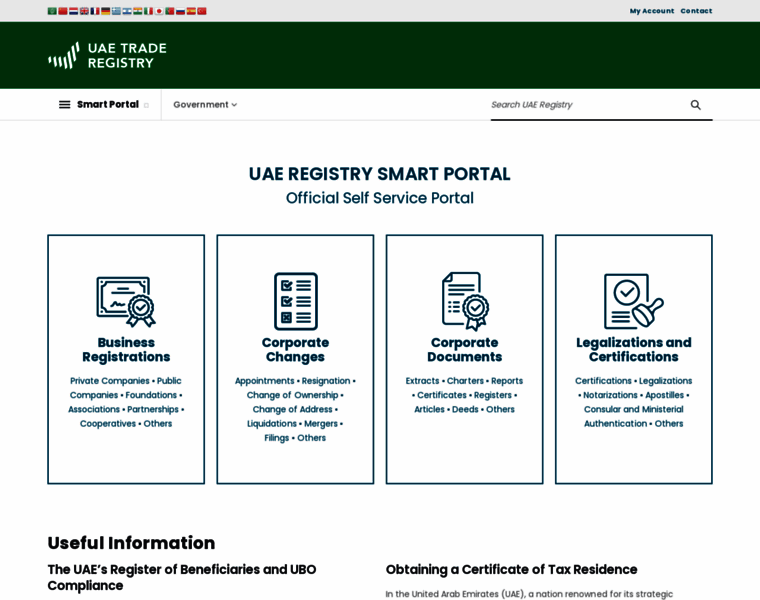Select the Israeli flag for Hebrew
760x600 pixels.
(127, 11)
